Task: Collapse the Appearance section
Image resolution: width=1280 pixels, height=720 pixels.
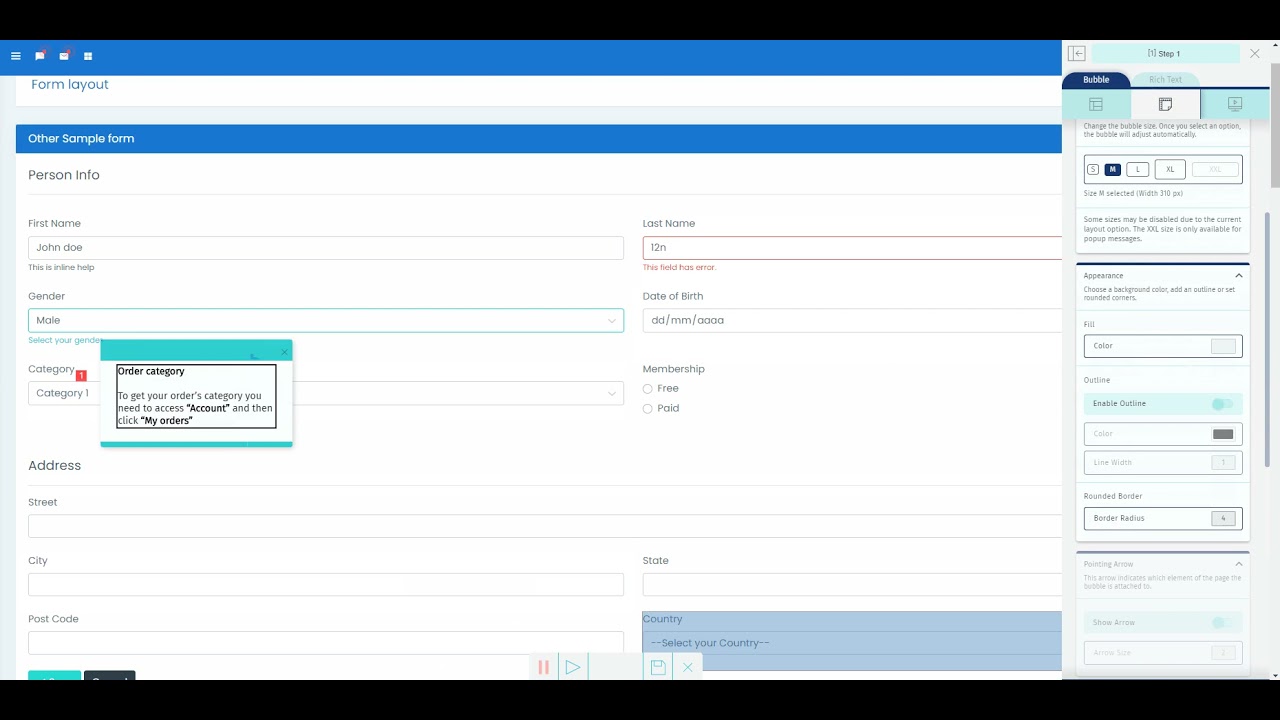Action: (x=1239, y=276)
